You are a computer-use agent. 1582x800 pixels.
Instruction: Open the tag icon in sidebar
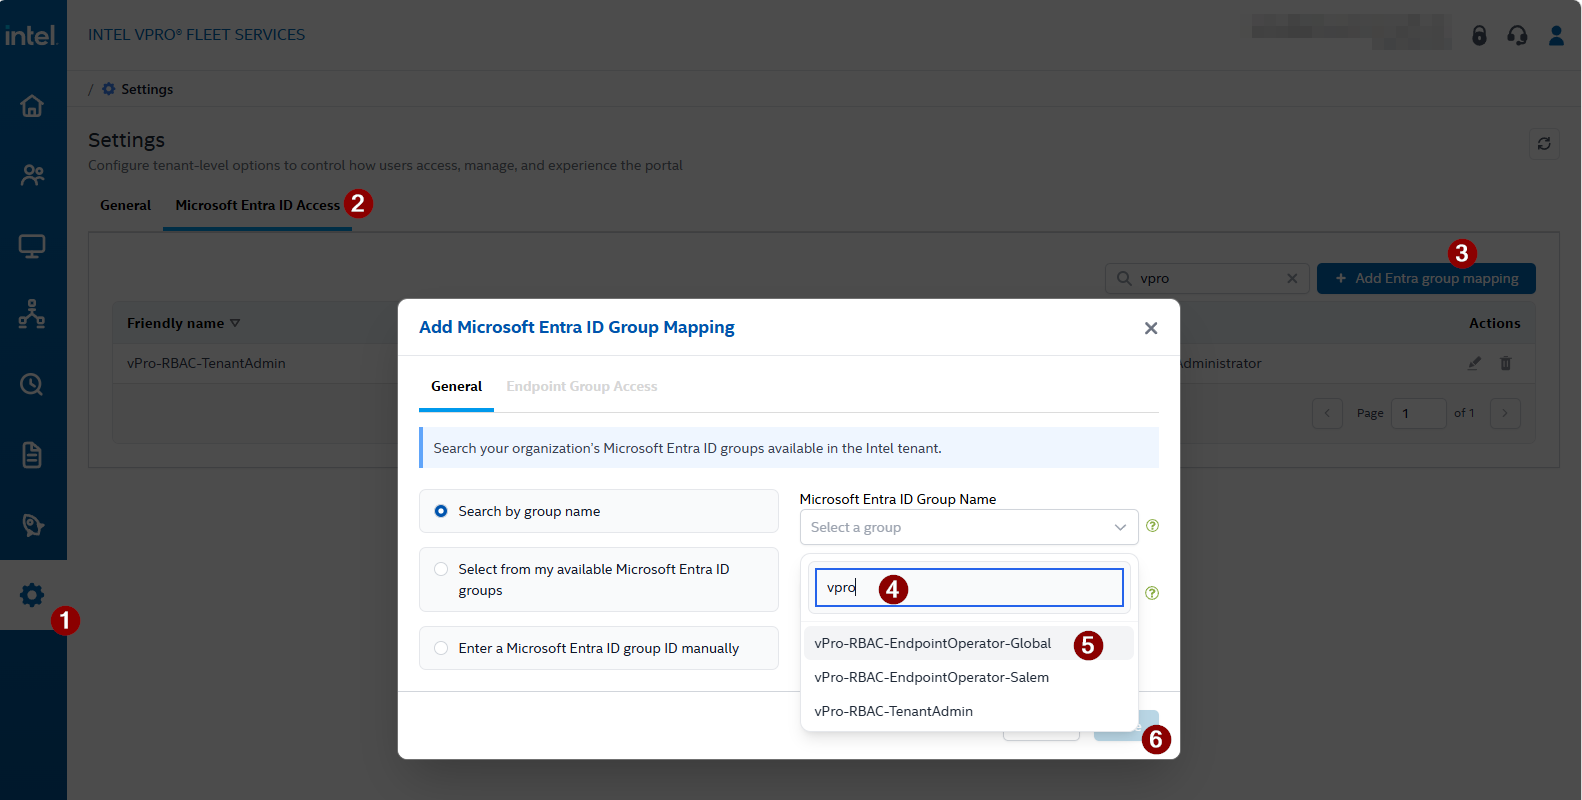point(32,525)
